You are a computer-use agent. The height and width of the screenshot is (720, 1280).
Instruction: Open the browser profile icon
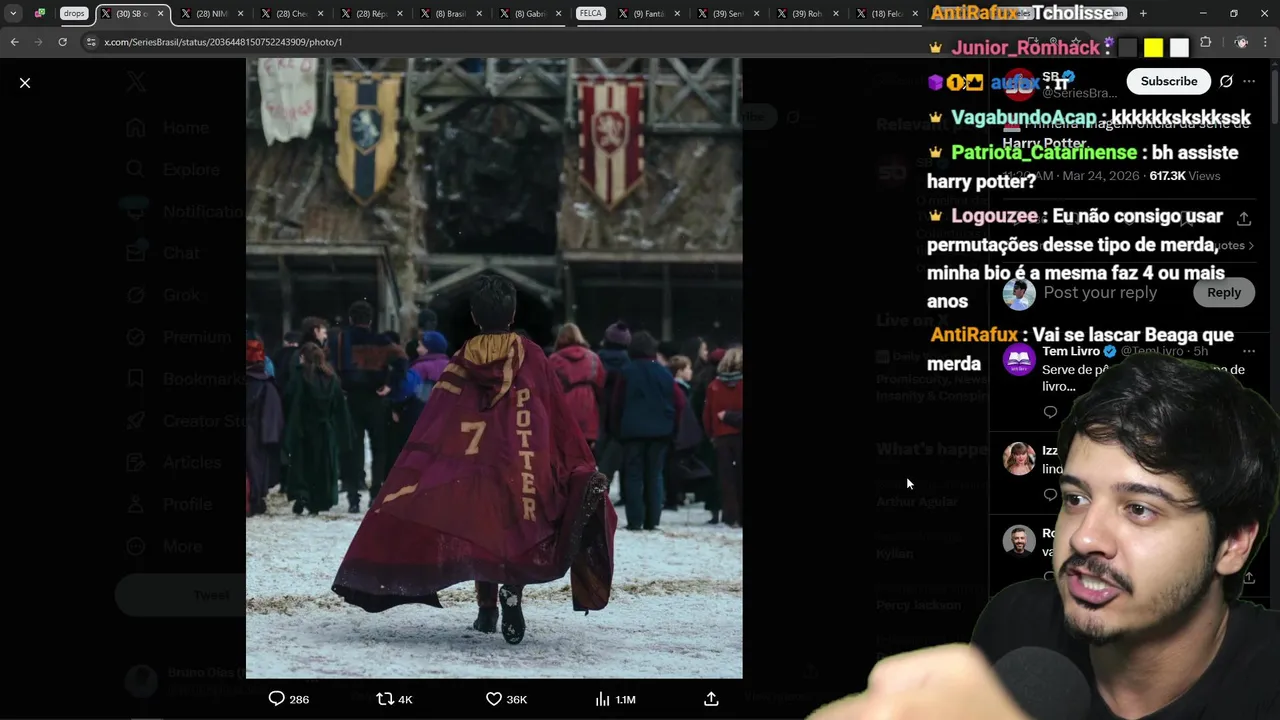click(x=1241, y=43)
